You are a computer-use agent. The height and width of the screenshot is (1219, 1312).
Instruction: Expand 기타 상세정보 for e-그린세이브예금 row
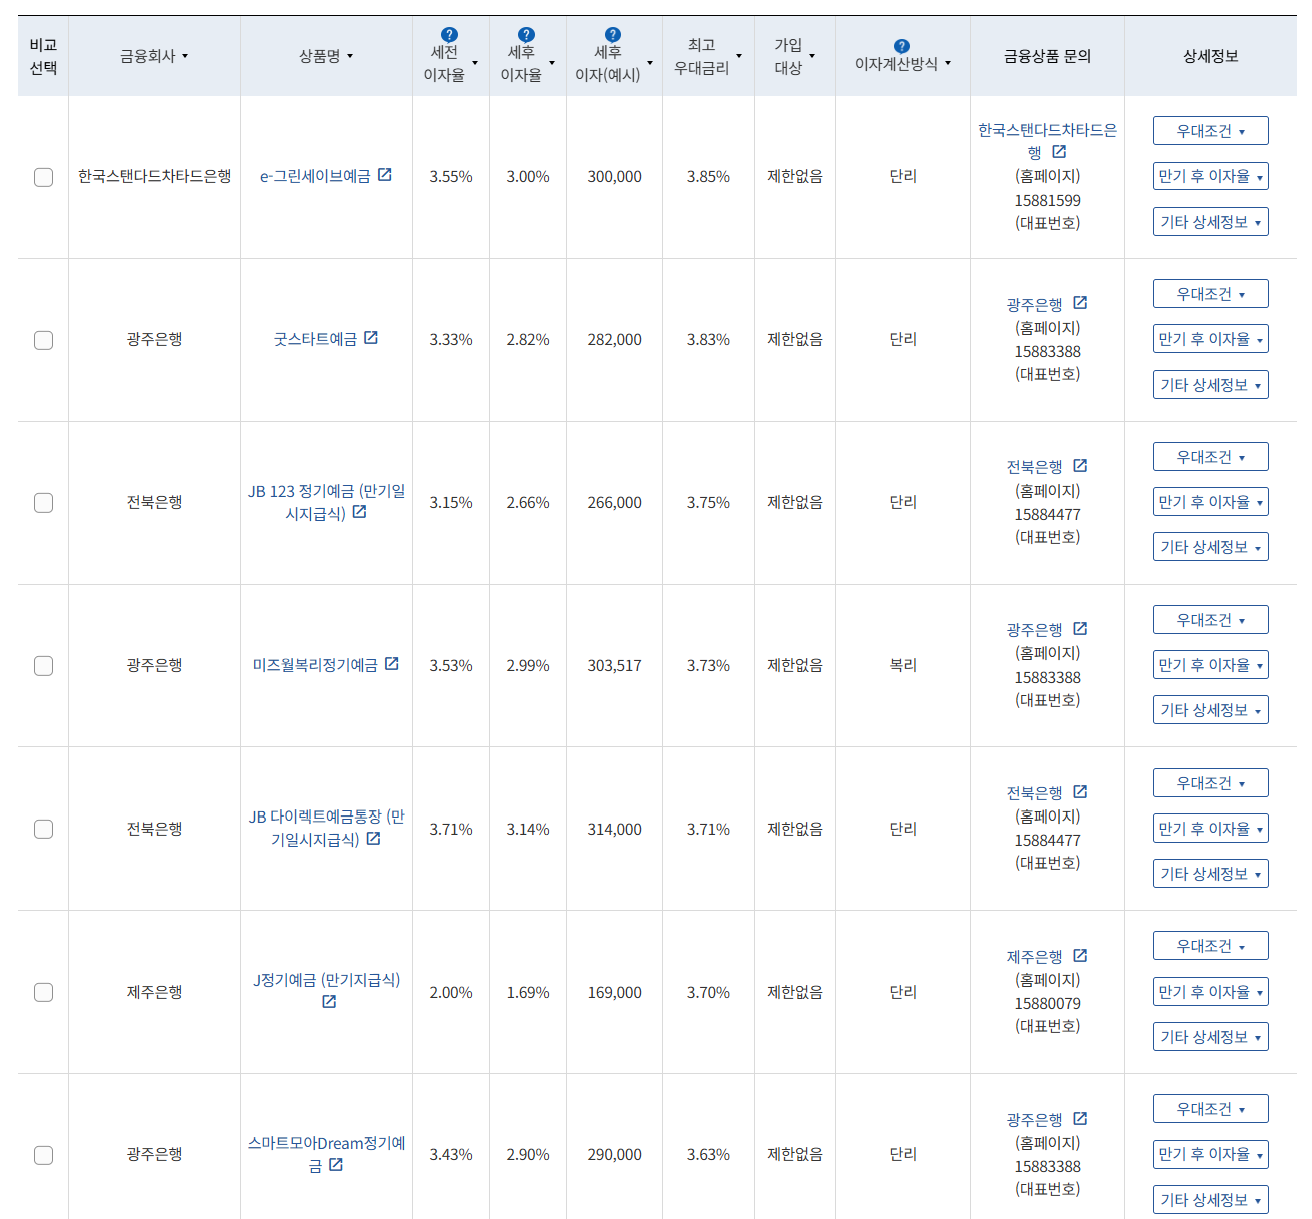[1210, 222]
